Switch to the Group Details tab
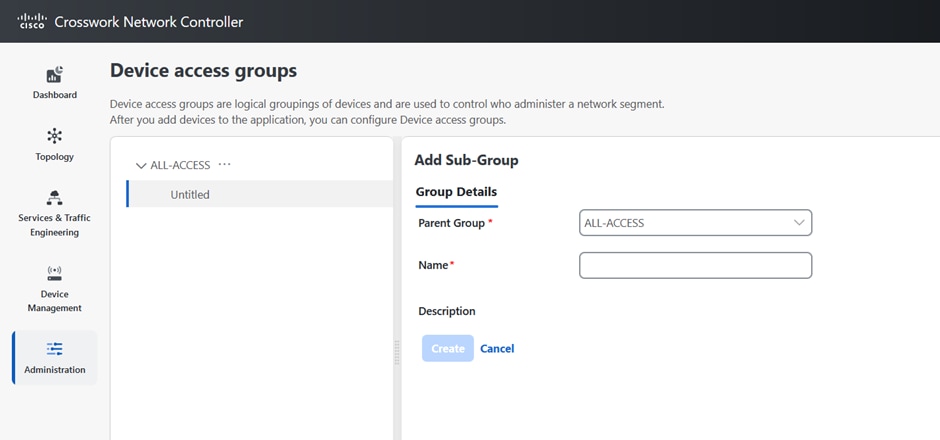The width and height of the screenshot is (940, 440). [x=456, y=192]
